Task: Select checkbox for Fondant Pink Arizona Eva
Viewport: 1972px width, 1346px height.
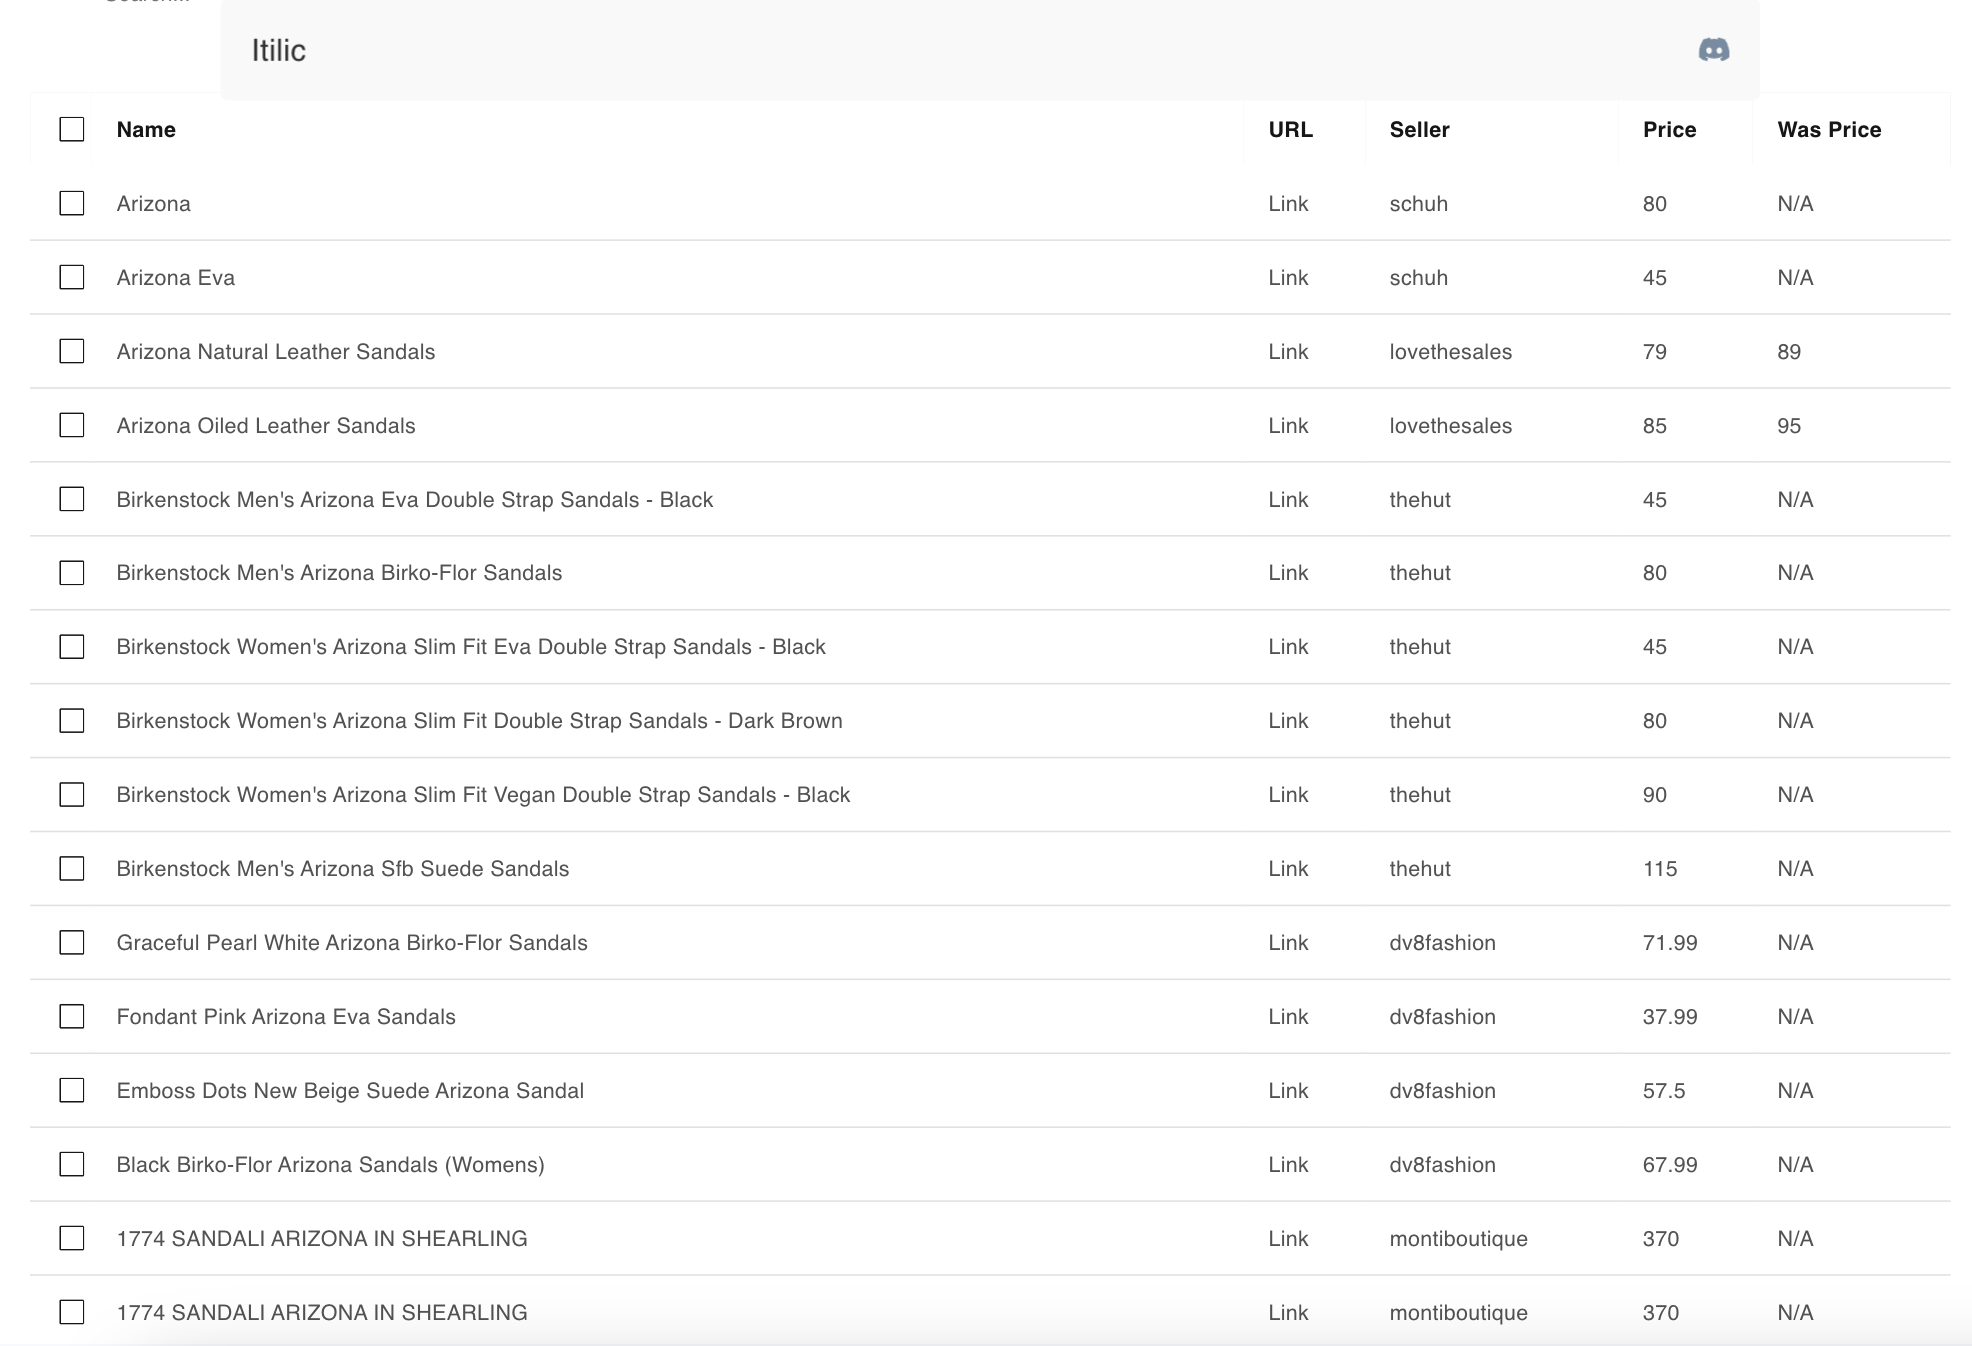Action: (x=72, y=1017)
